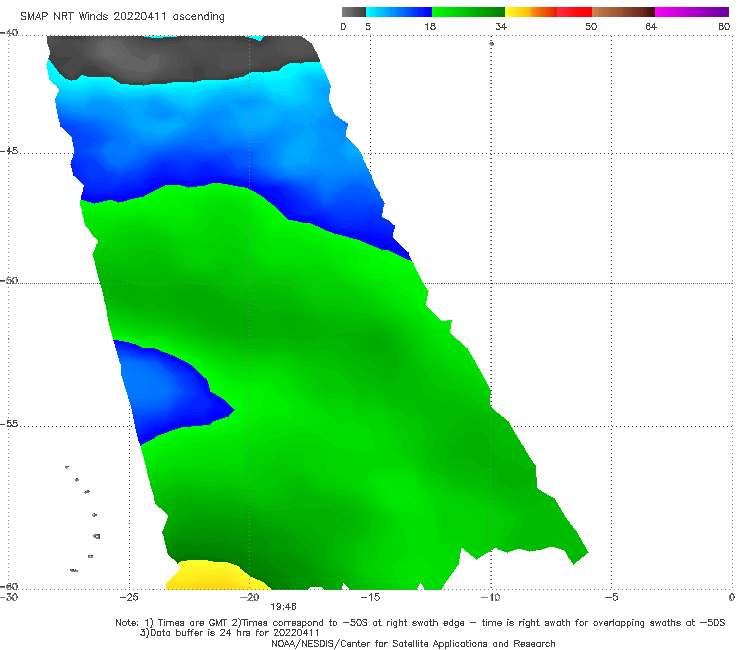Click the magenta-purple segment of the colorbar

(x=692, y=12)
